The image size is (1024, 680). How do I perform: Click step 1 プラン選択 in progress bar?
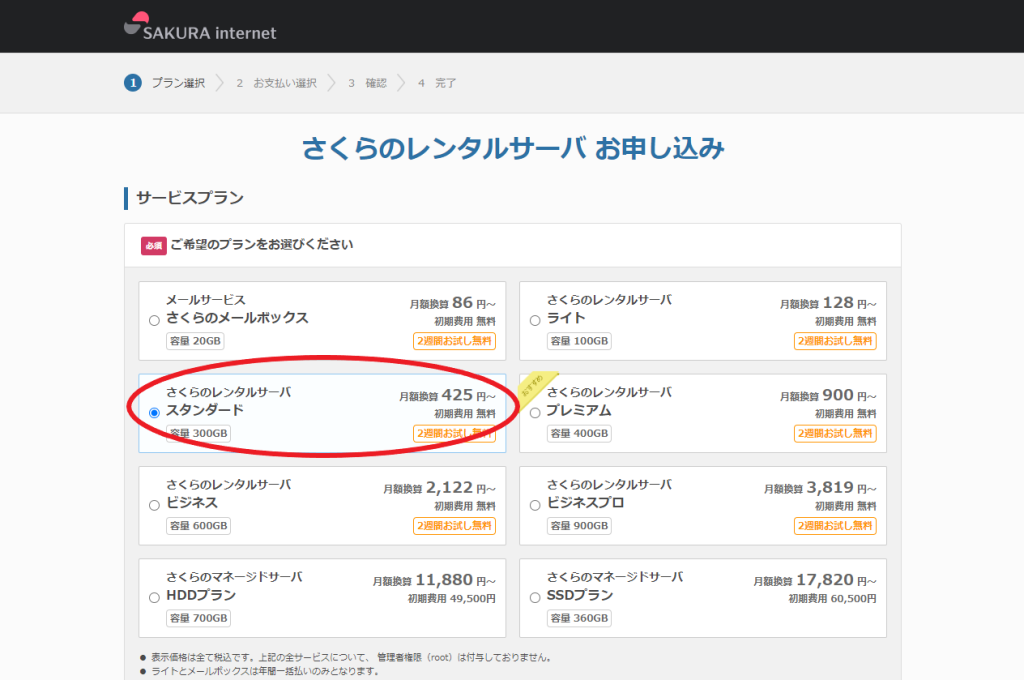165,83
